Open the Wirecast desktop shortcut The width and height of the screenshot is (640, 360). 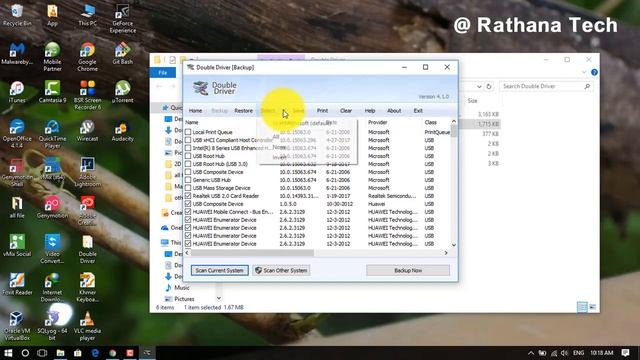(87, 130)
